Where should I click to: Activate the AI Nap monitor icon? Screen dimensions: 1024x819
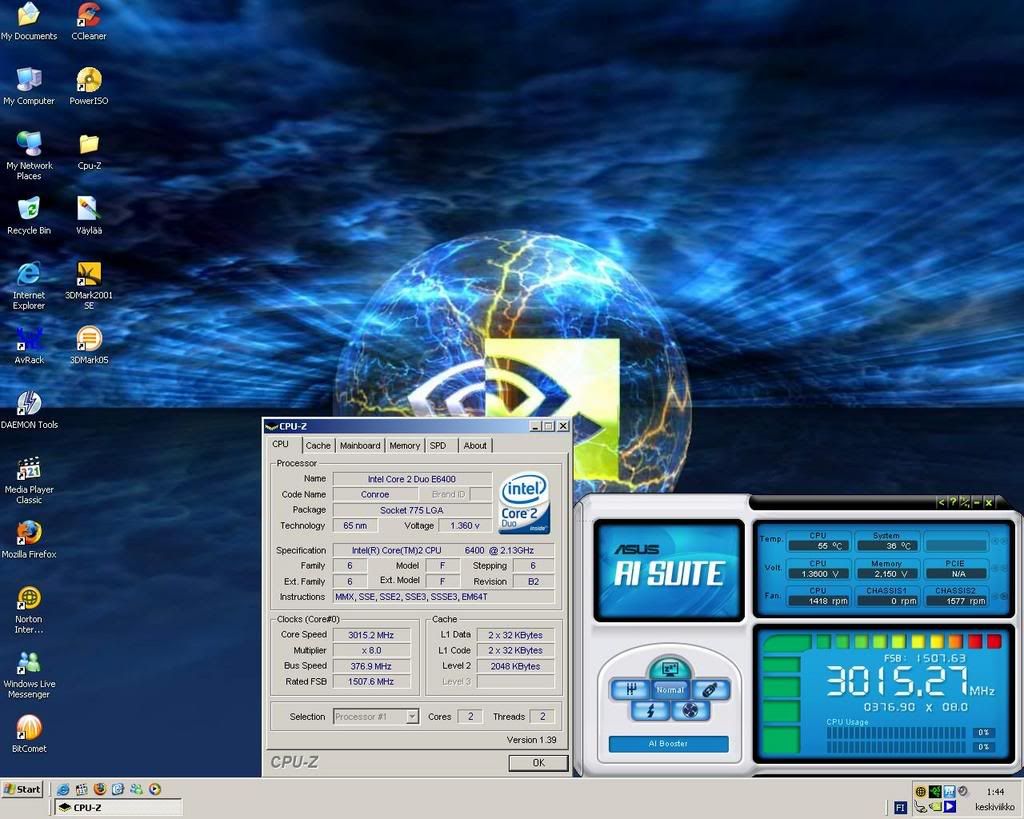(x=669, y=668)
